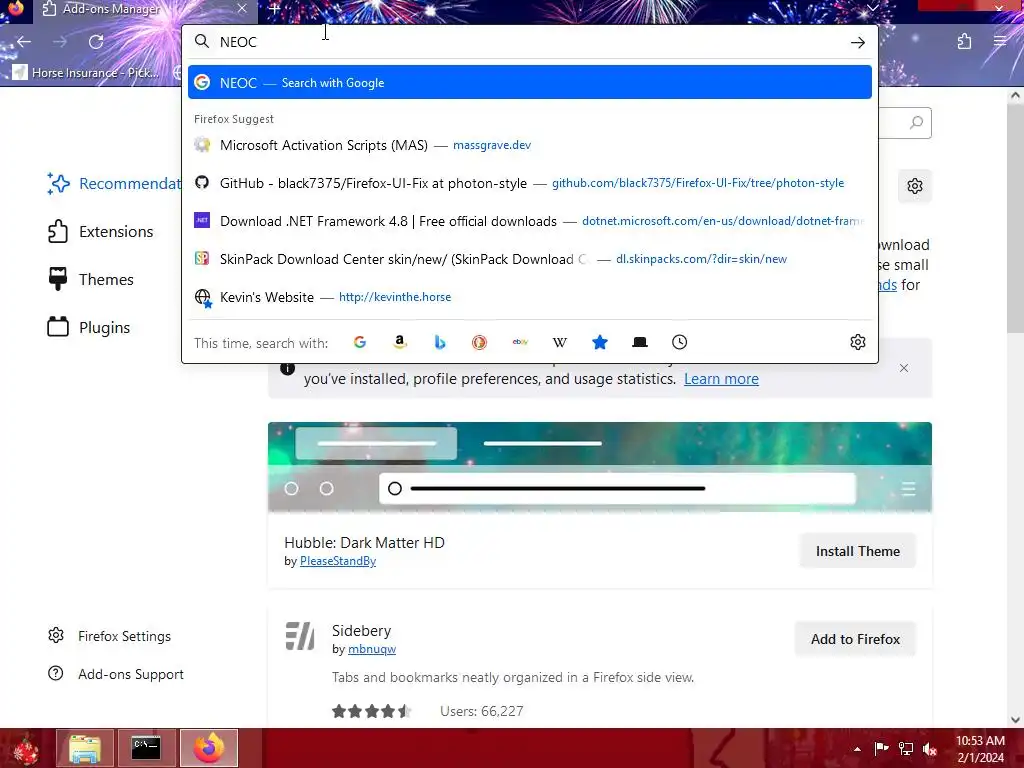This screenshot has height=768, width=1024.
Task: Open List all tabs dropdown arrow
Action: 872,8
